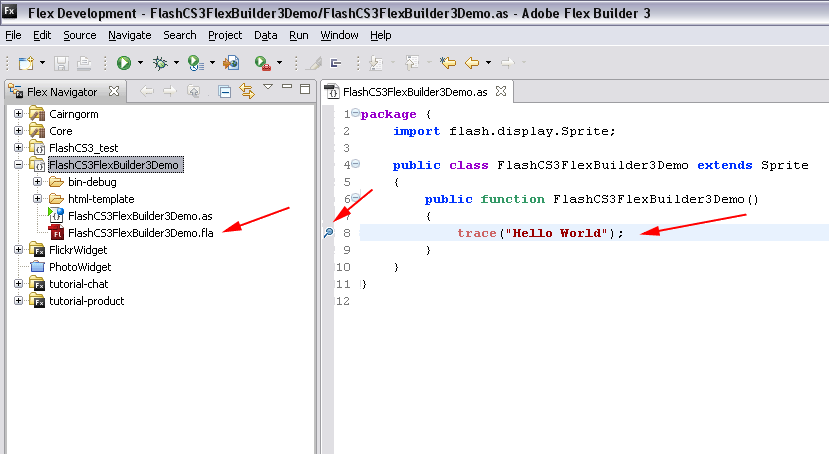Image resolution: width=829 pixels, height=454 pixels.
Task: Click the Last Edit Location icon
Action: pos(448,63)
